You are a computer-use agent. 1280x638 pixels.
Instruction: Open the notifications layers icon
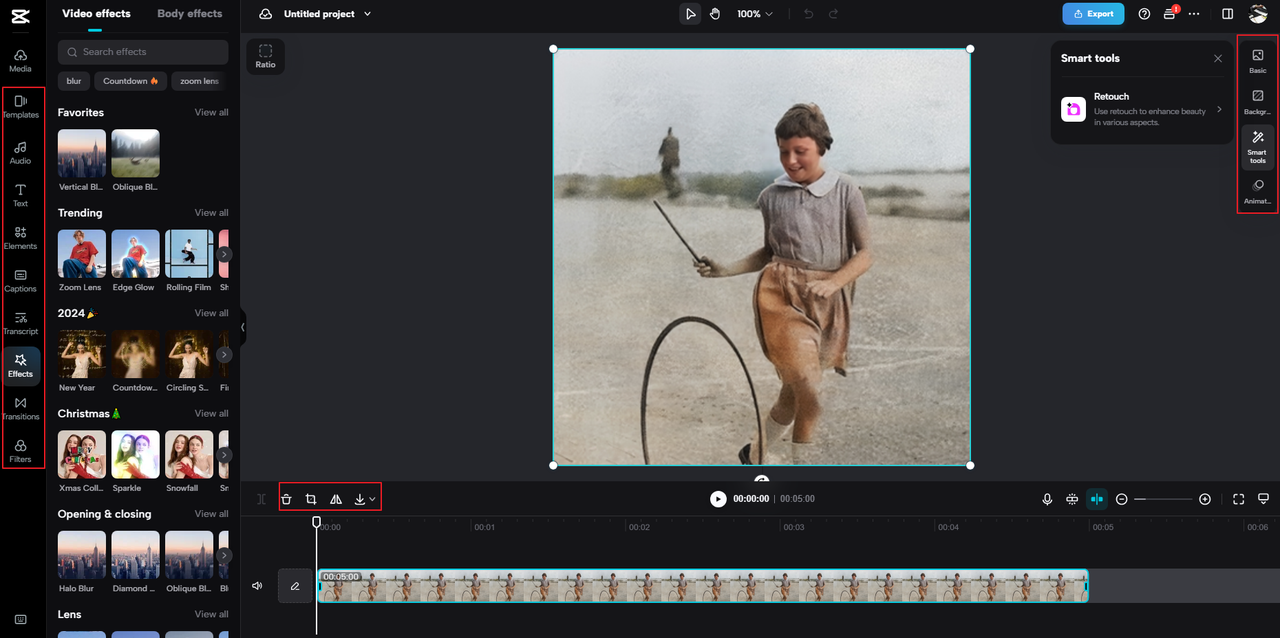click(x=1169, y=14)
